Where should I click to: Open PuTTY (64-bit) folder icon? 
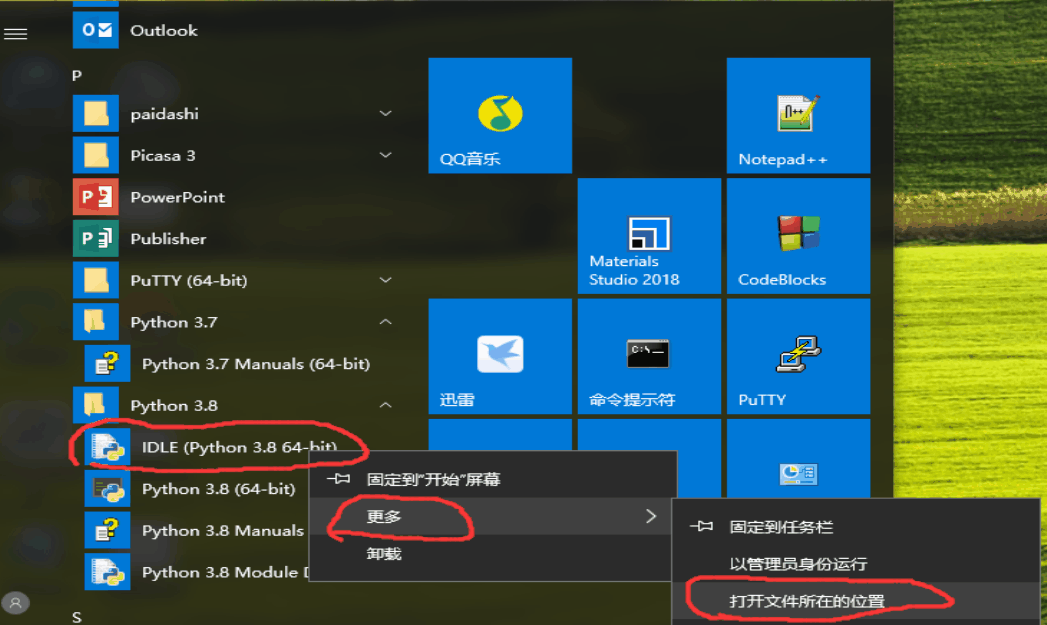(95, 280)
